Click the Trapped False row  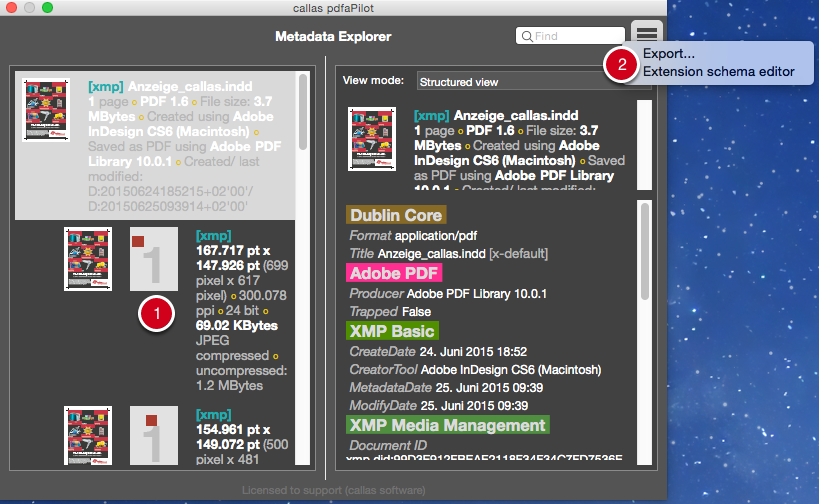coord(390,312)
